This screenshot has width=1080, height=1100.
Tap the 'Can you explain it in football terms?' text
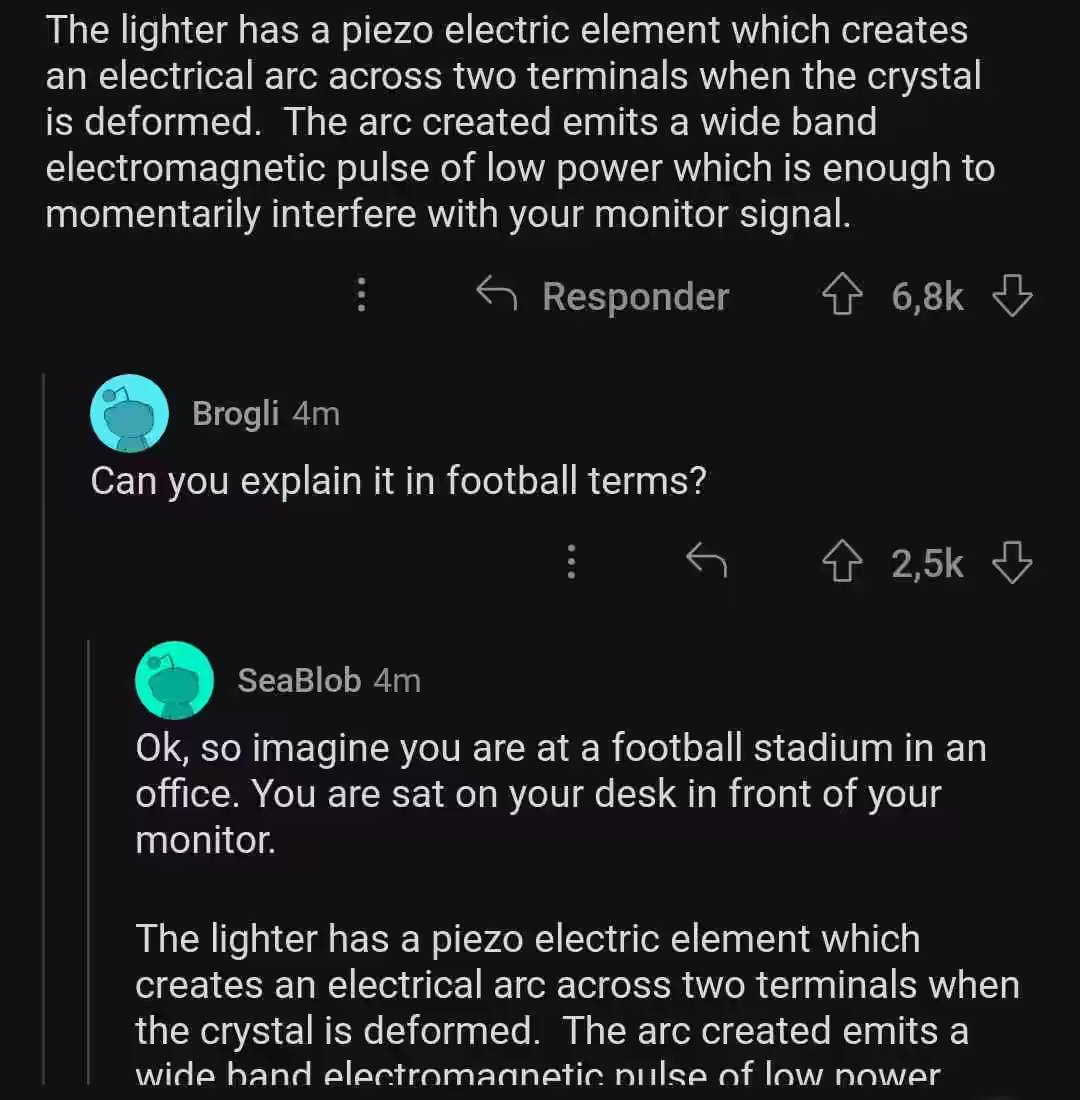tap(399, 481)
